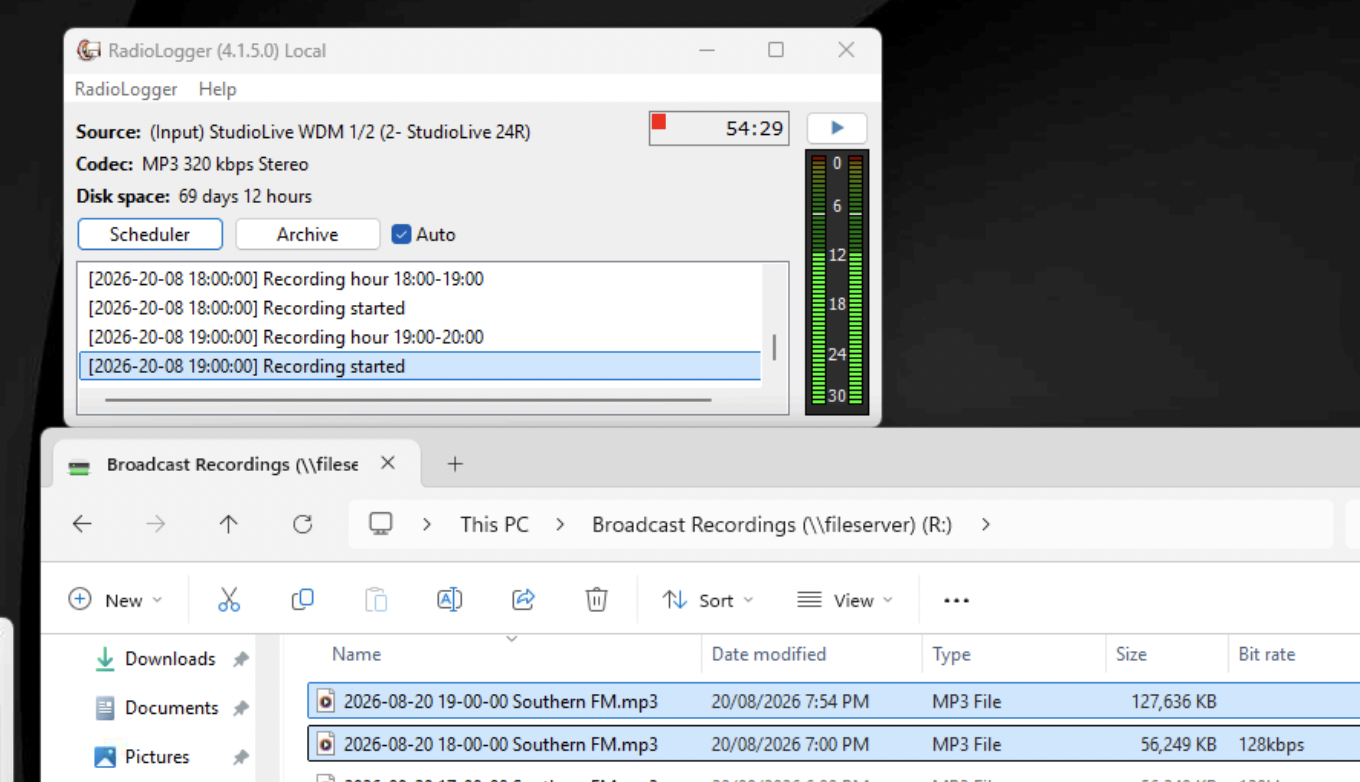The width and height of the screenshot is (1360, 782).
Task: Select file 2026-08-20 19-00-00 Southern FM.mp3
Action: [x=500, y=702]
